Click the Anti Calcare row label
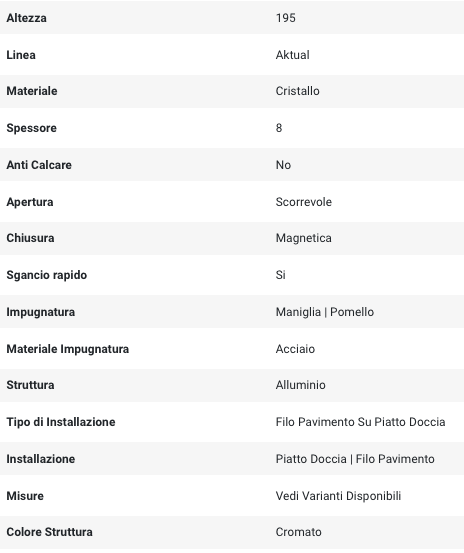The image size is (464, 553). (x=39, y=165)
